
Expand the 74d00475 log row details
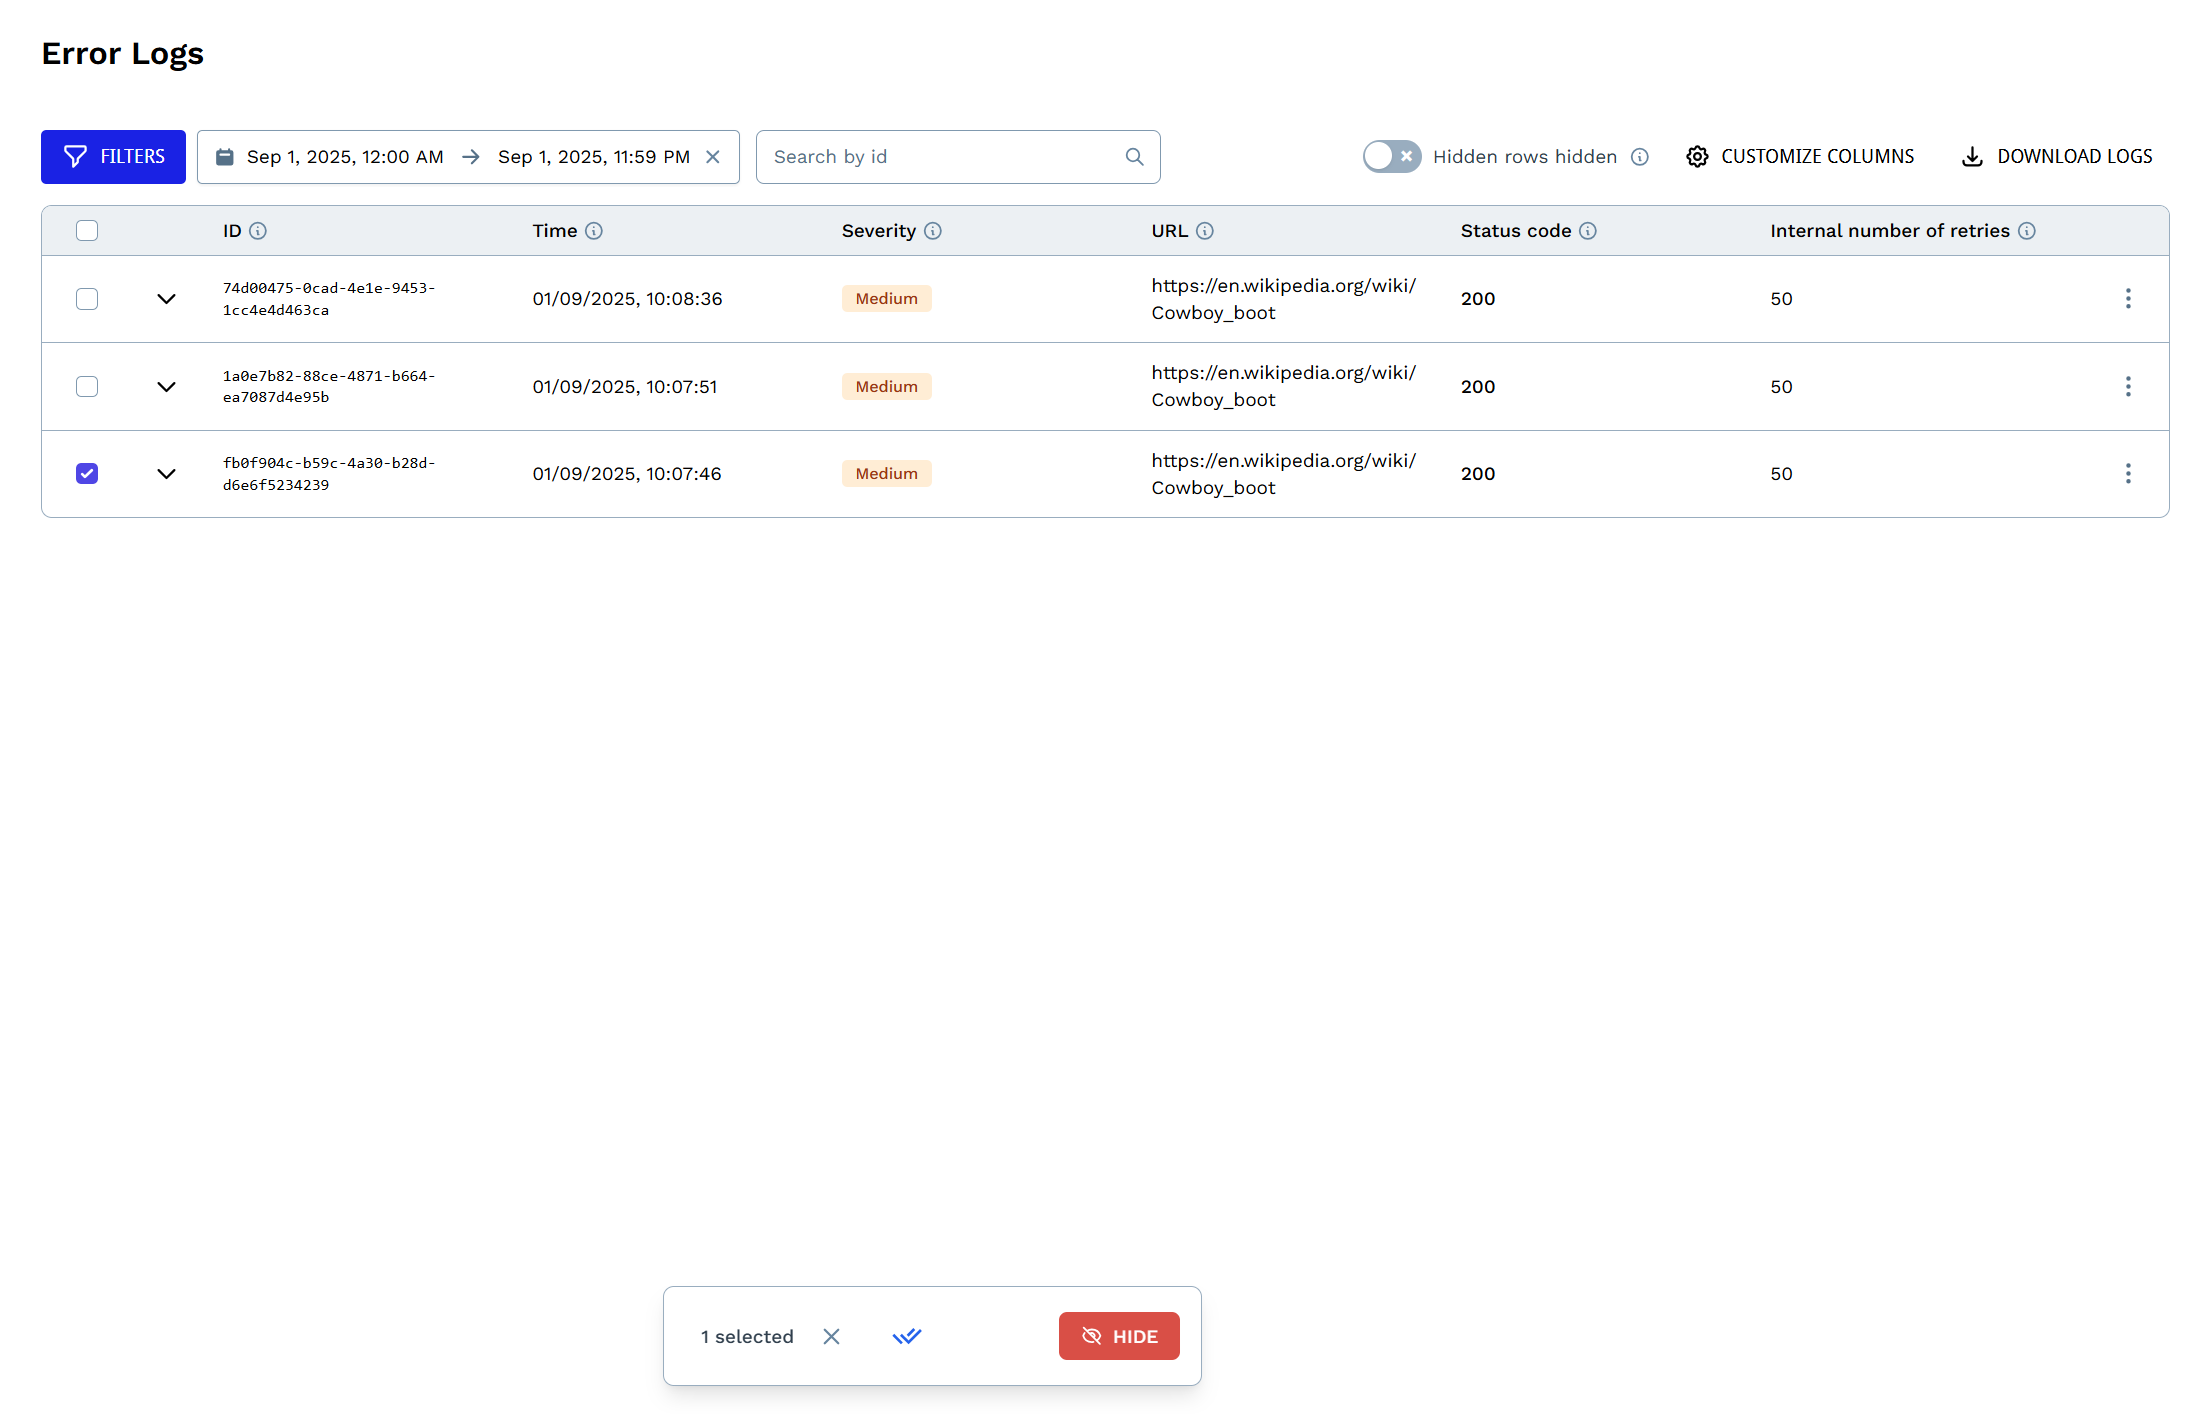pyautogui.click(x=166, y=299)
